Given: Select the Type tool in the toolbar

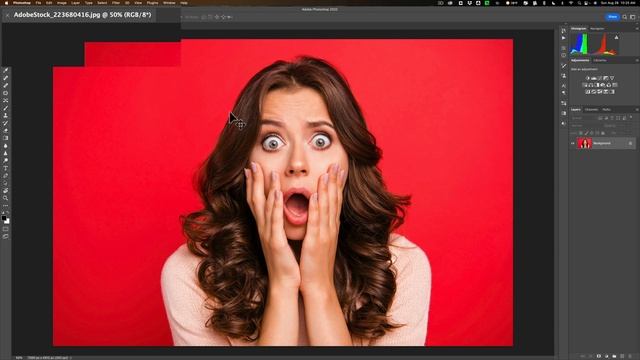Looking at the screenshot, I should (5, 168).
